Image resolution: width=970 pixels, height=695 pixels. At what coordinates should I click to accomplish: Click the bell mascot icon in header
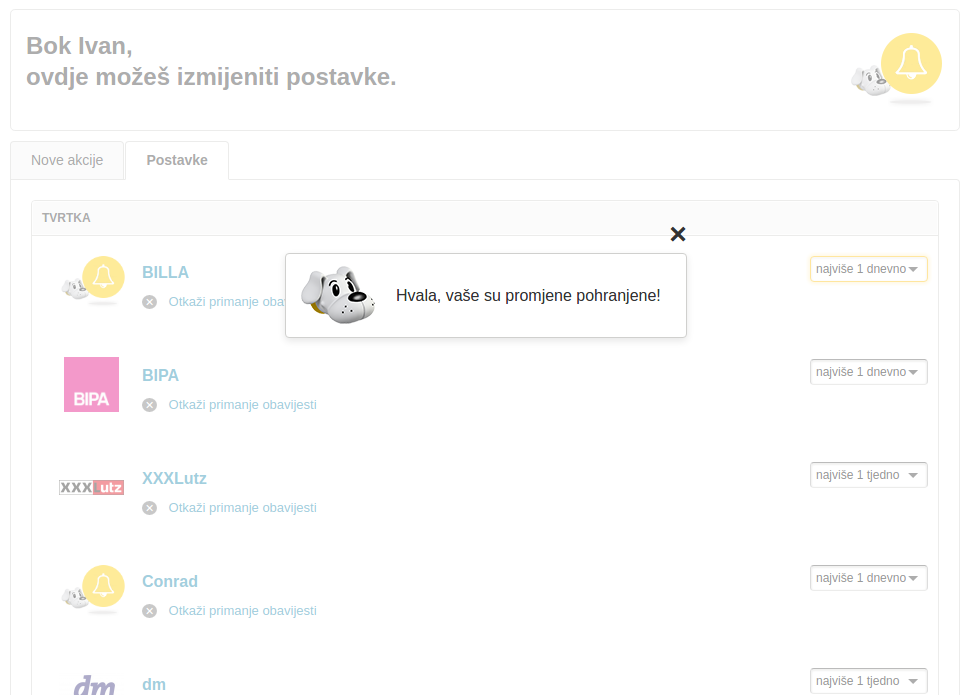point(897,68)
